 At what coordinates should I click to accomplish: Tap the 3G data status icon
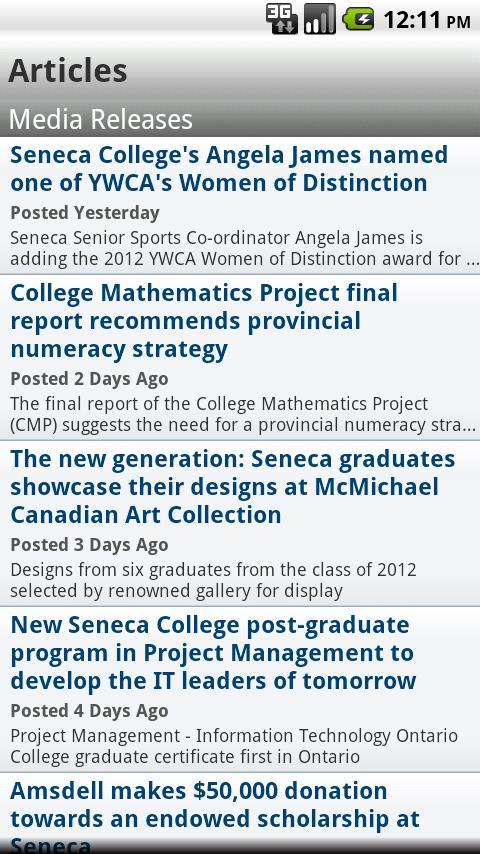click(x=282, y=20)
